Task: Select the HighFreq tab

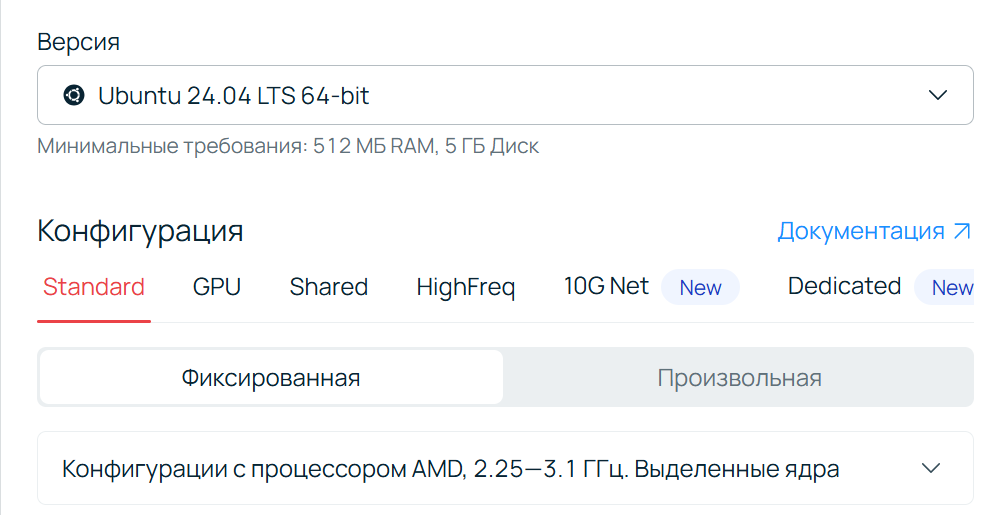Action: point(466,287)
